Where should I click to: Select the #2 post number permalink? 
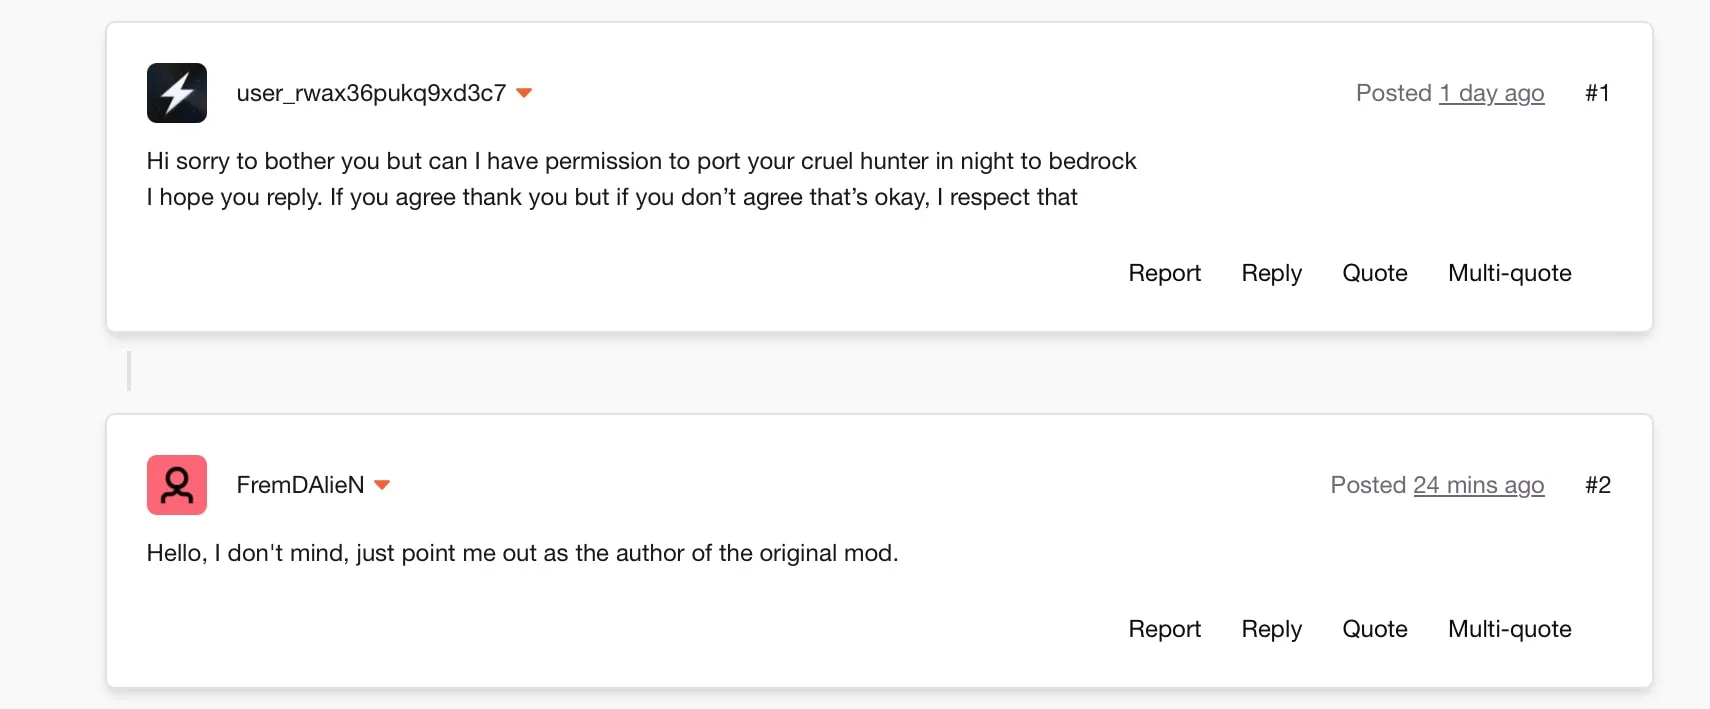(x=1598, y=485)
